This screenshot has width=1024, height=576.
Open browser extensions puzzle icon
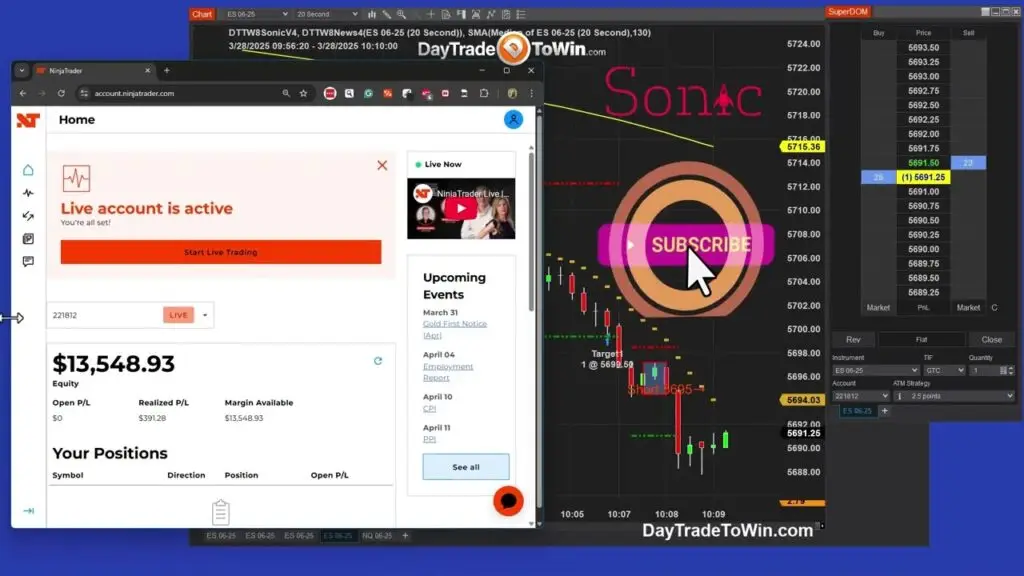point(484,93)
